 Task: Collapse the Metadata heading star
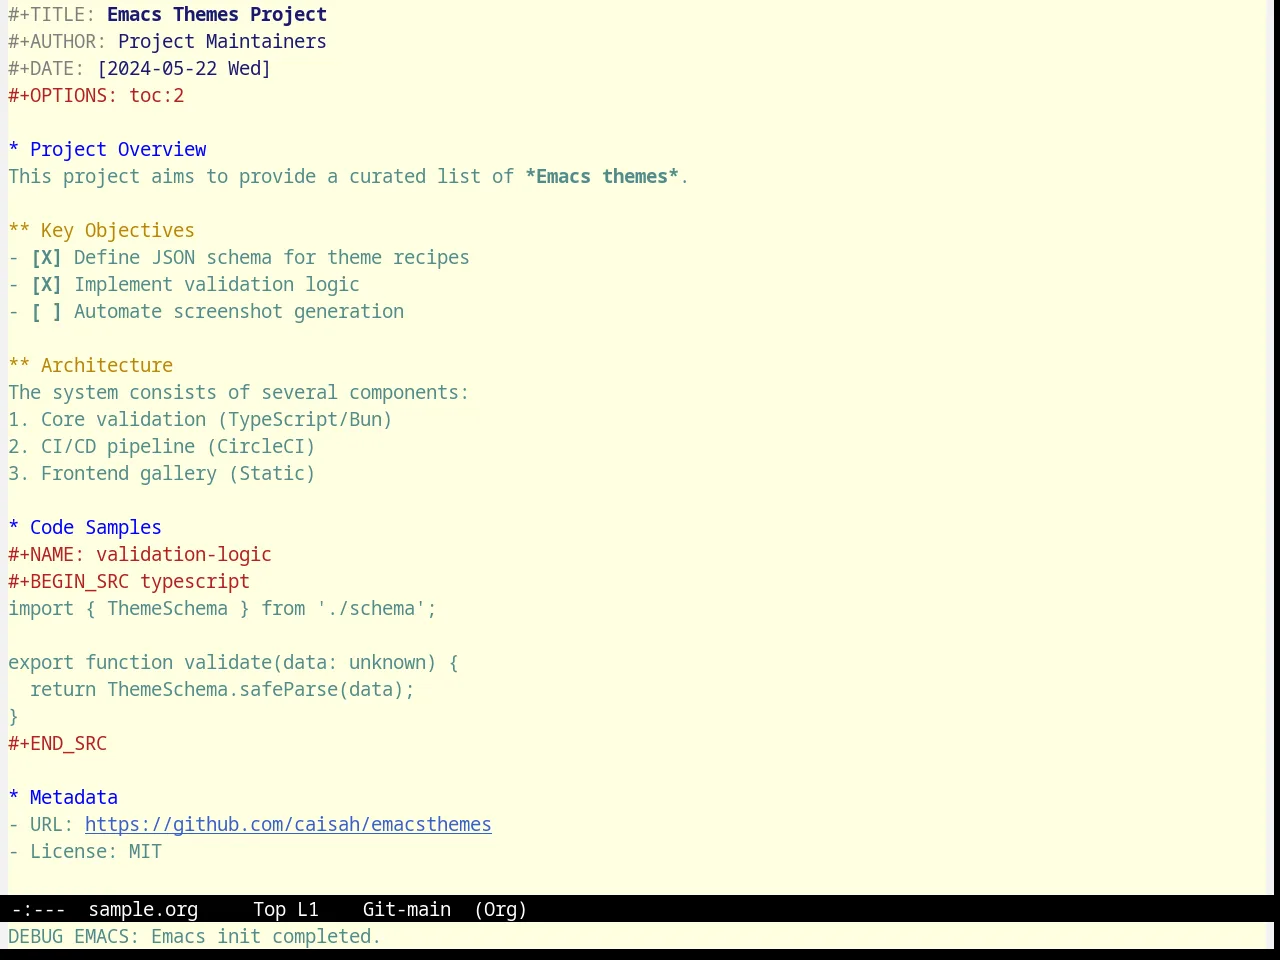tap(13, 797)
